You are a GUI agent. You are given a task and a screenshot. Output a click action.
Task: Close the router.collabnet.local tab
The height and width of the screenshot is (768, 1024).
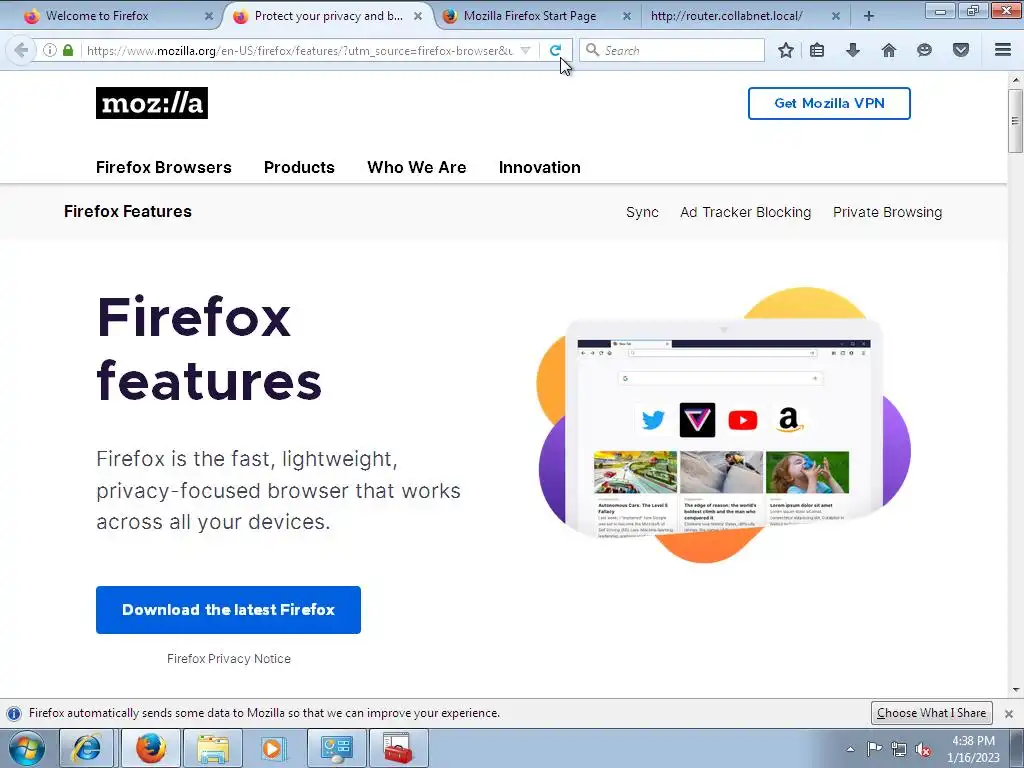[x=835, y=16]
